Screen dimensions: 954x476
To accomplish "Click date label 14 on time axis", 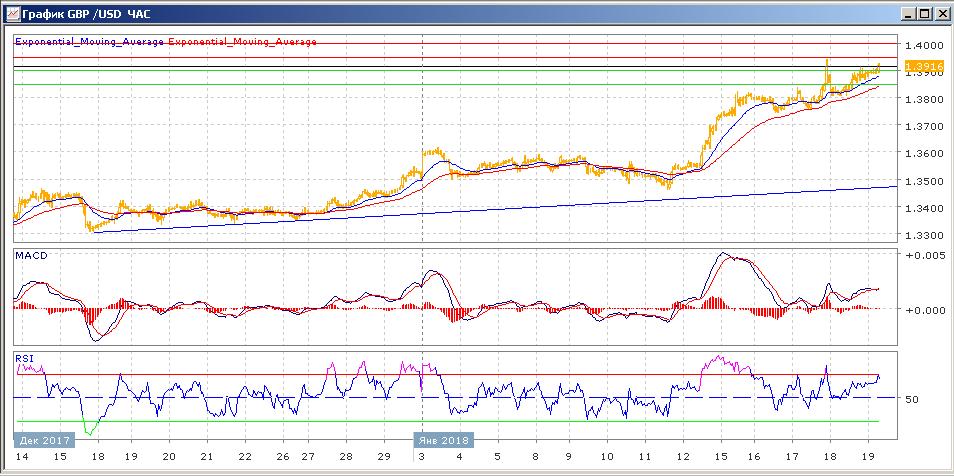I will point(21,457).
